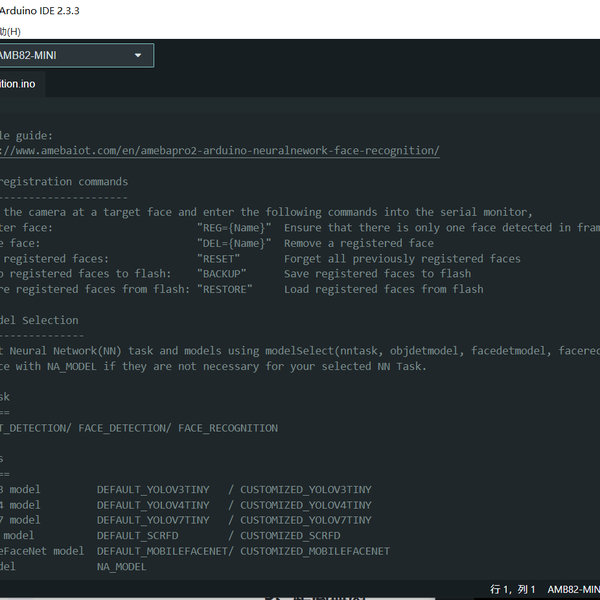Image resolution: width=600 pixels, height=600 pixels.
Task: Click AMB82-MINI board name in status bar
Action: pos(573,589)
